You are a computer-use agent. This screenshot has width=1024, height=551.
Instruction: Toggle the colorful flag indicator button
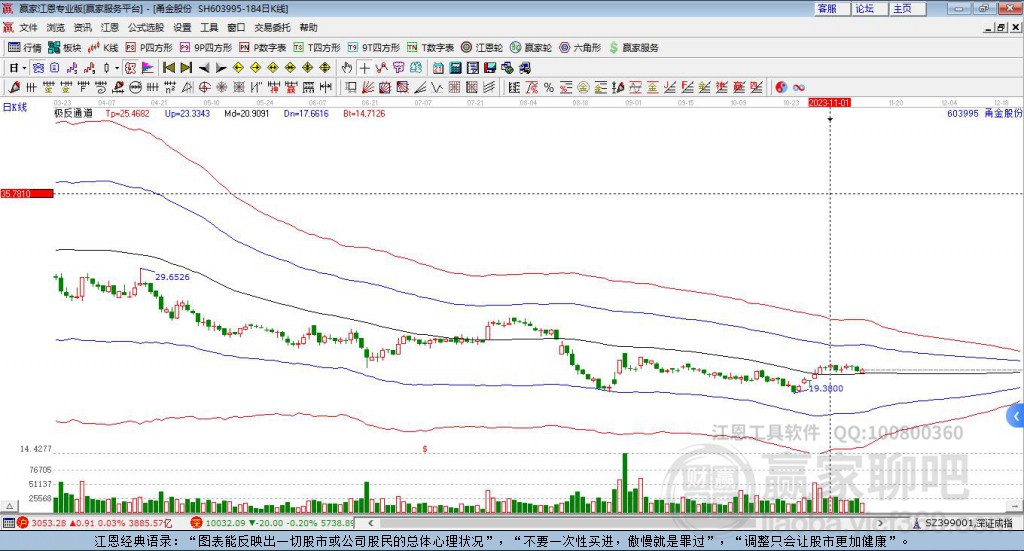(x=148, y=68)
